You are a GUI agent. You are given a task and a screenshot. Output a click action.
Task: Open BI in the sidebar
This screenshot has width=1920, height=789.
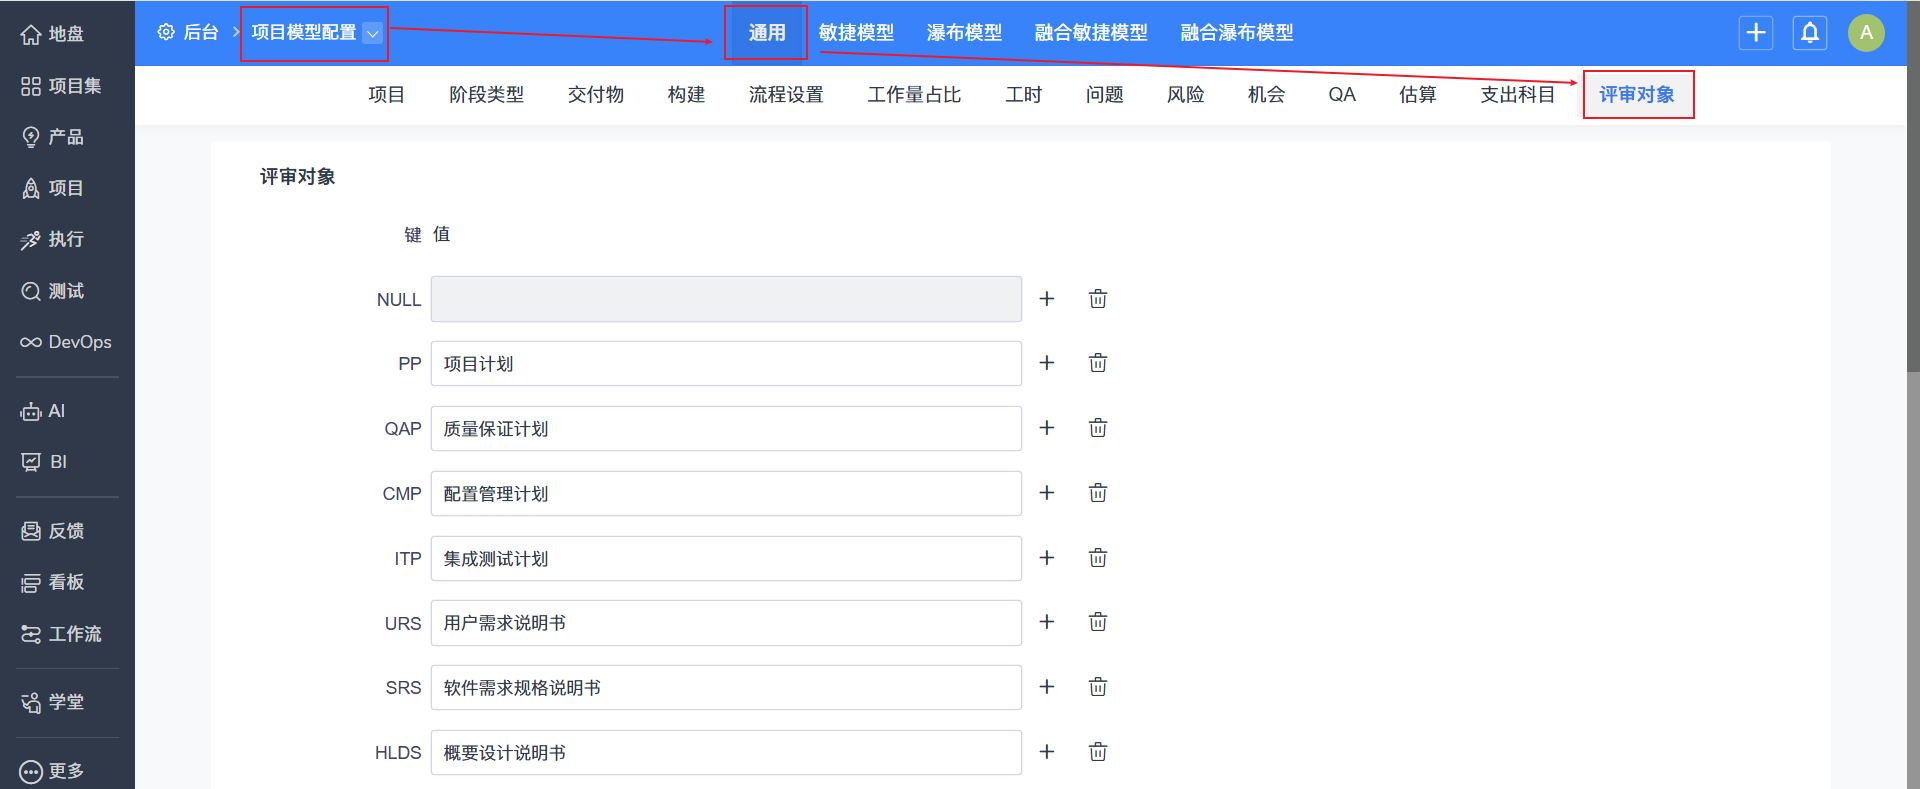44,462
